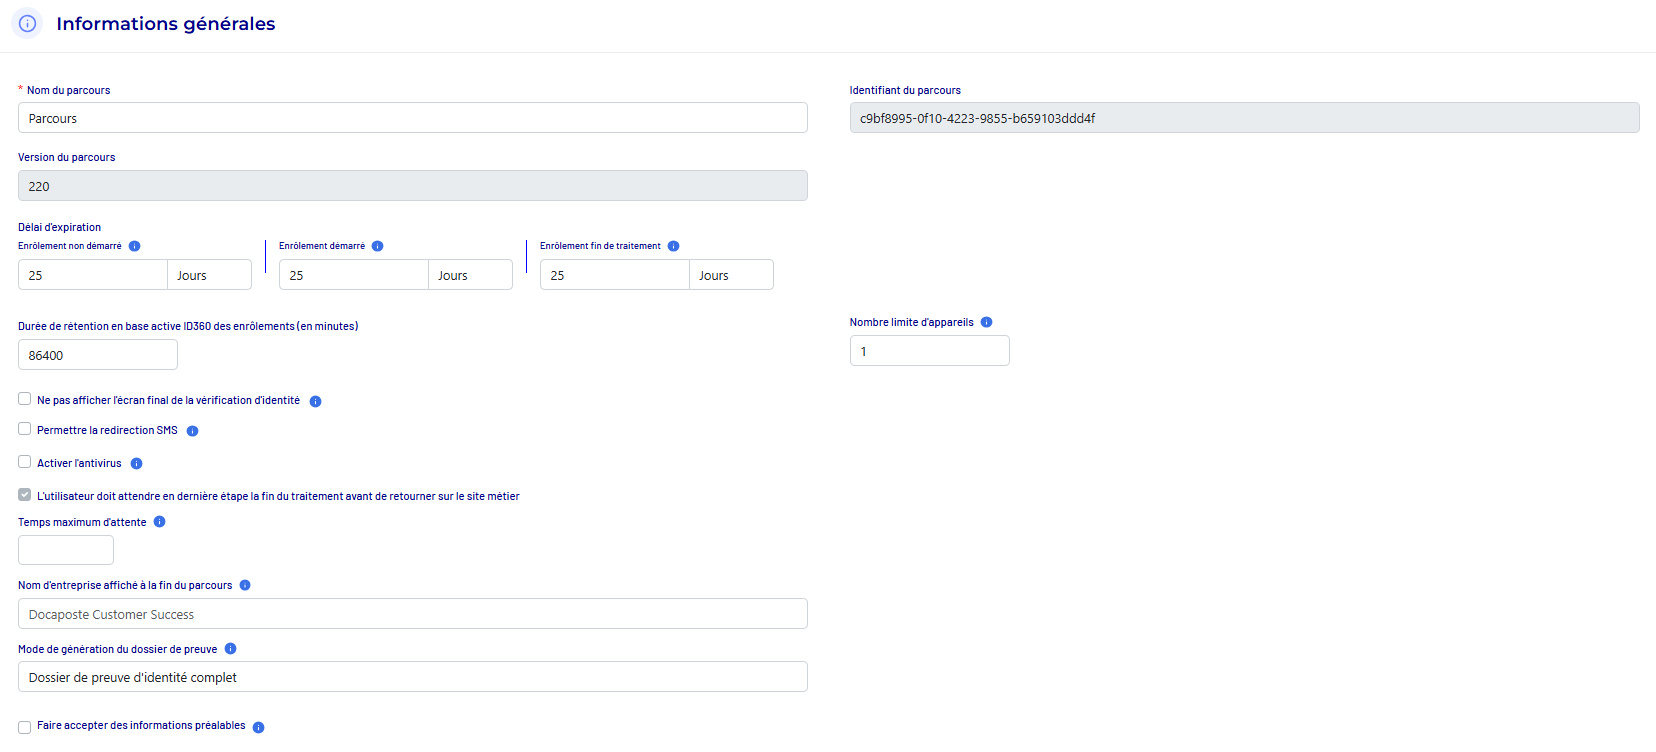Toggle the Activer l'antivirus checkbox
This screenshot has width=1656, height=752.
coord(25,462)
